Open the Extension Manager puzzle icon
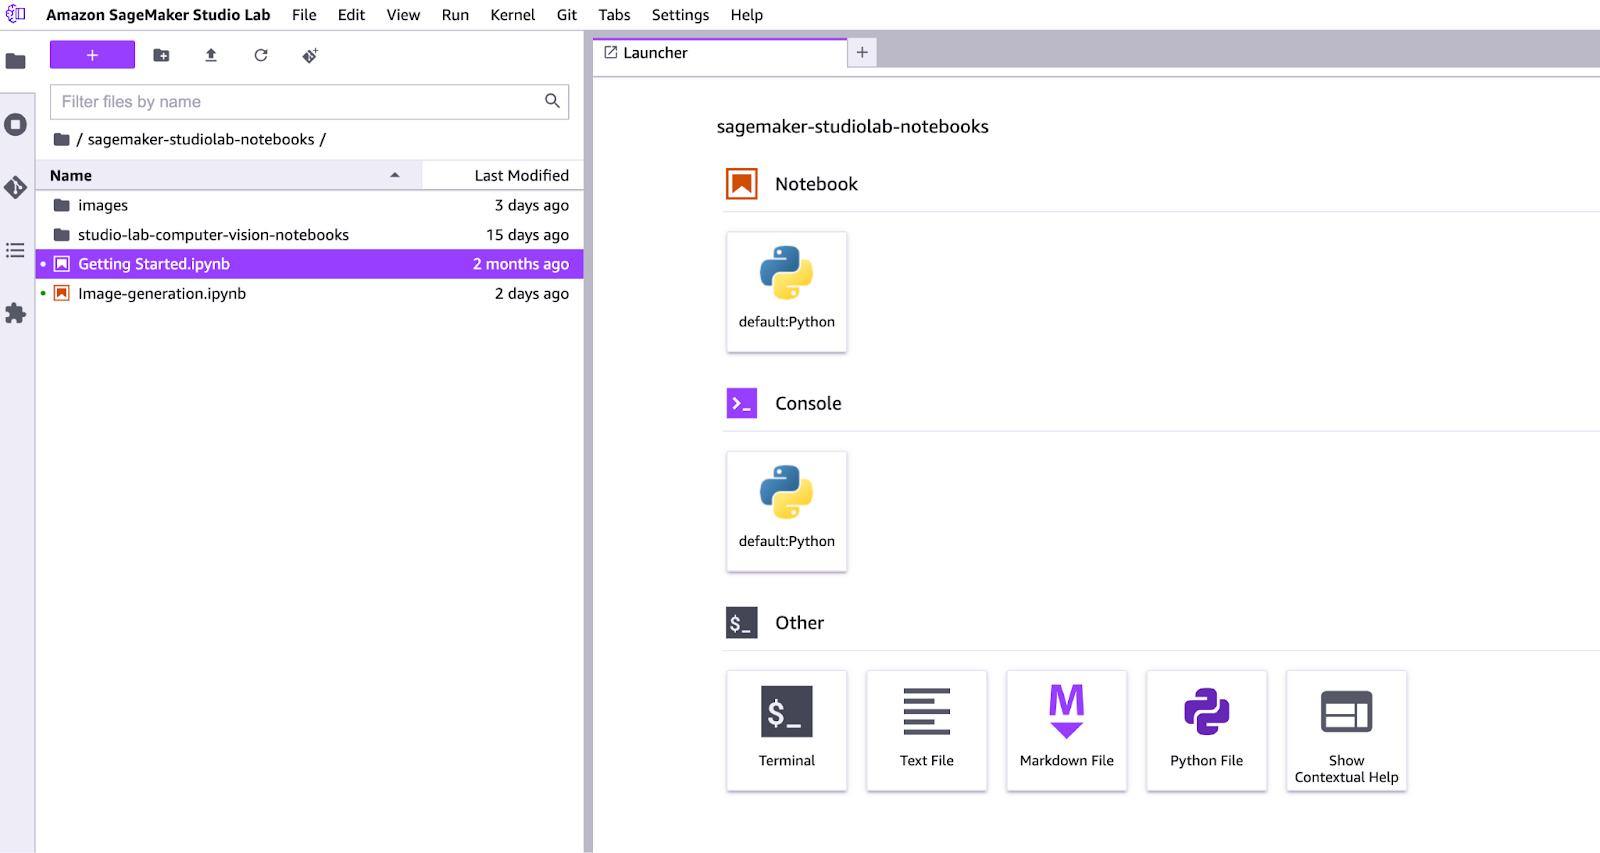The width and height of the screenshot is (1600, 853). tap(16, 313)
